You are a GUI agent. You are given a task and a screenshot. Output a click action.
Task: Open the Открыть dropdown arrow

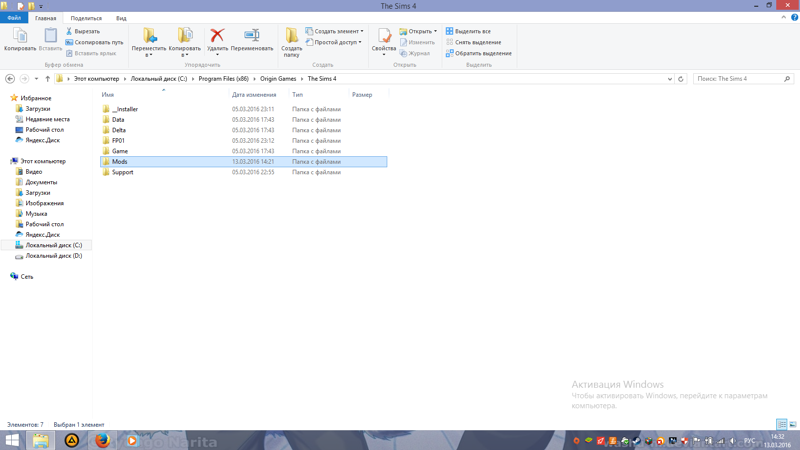(435, 31)
